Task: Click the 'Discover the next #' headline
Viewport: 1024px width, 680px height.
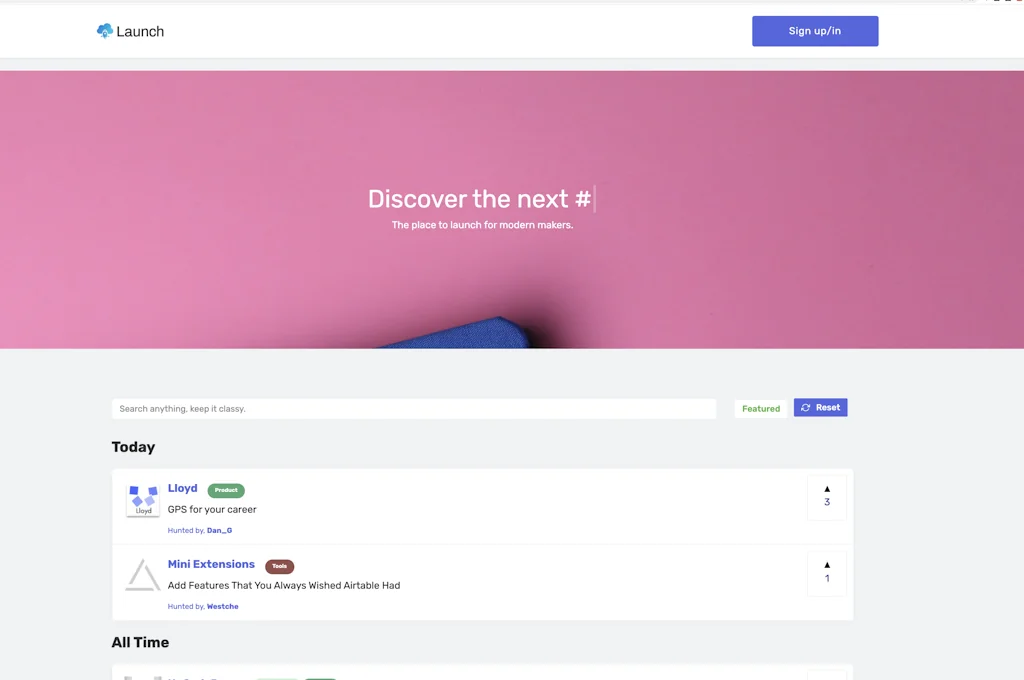Action: click(x=479, y=199)
